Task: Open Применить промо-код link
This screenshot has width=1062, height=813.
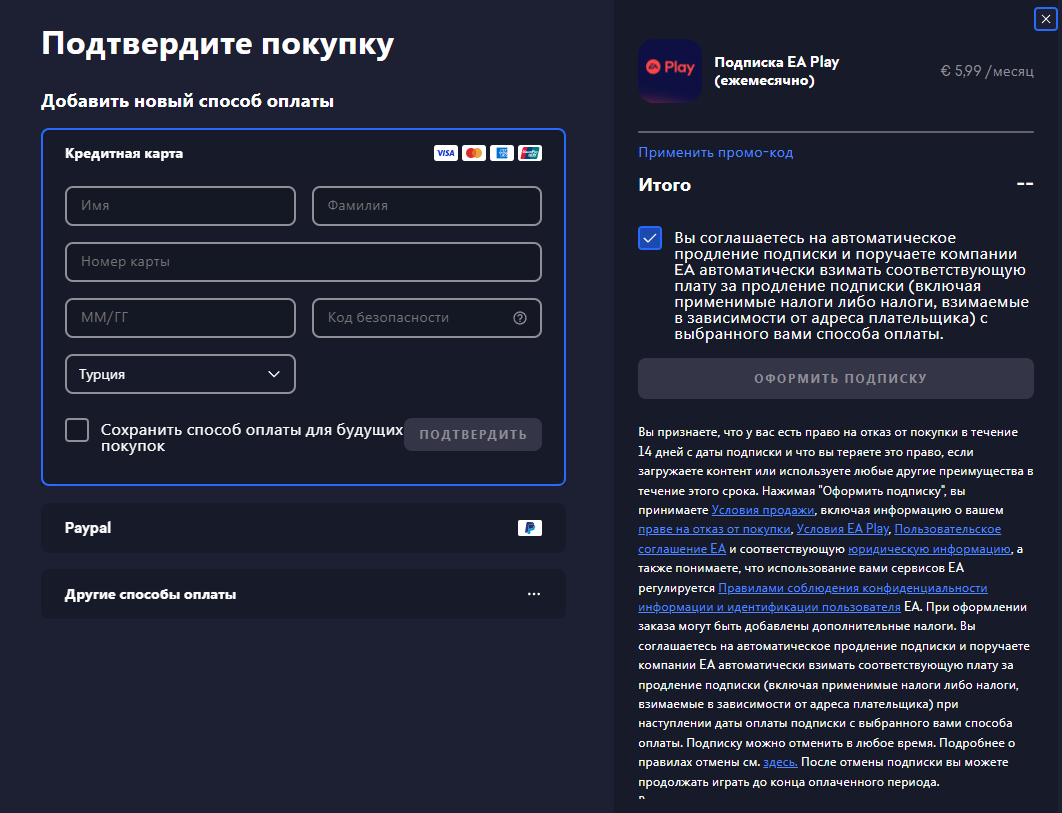Action: (x=715, y=152)
